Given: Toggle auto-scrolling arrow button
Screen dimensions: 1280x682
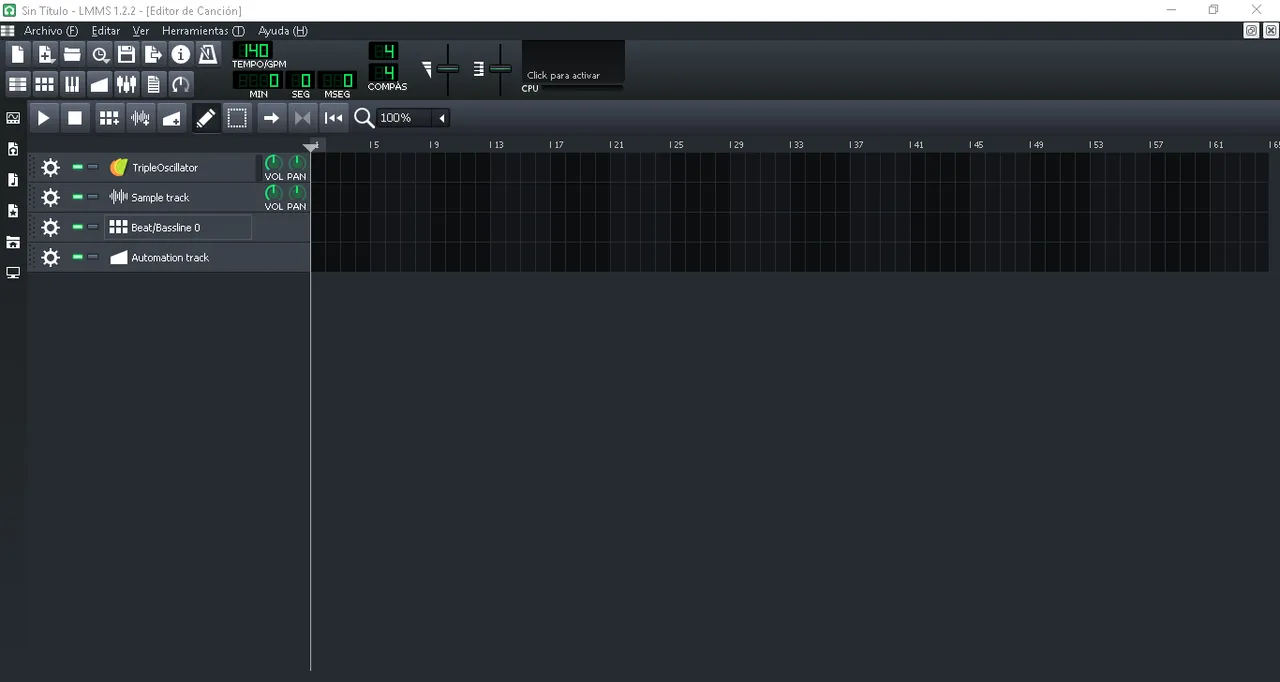Looking at the screenshot, I should tap(271, 118).
